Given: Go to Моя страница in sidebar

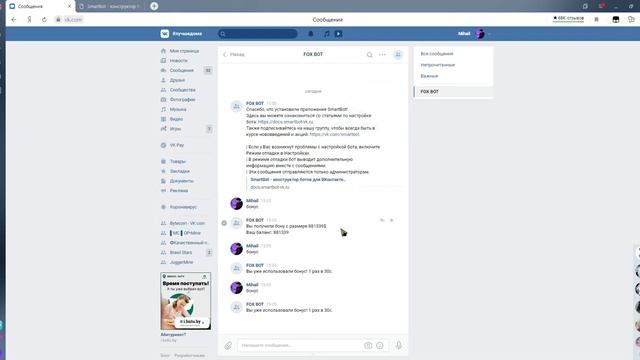Looking at the screenshot, I should click(x=184, y=51).
